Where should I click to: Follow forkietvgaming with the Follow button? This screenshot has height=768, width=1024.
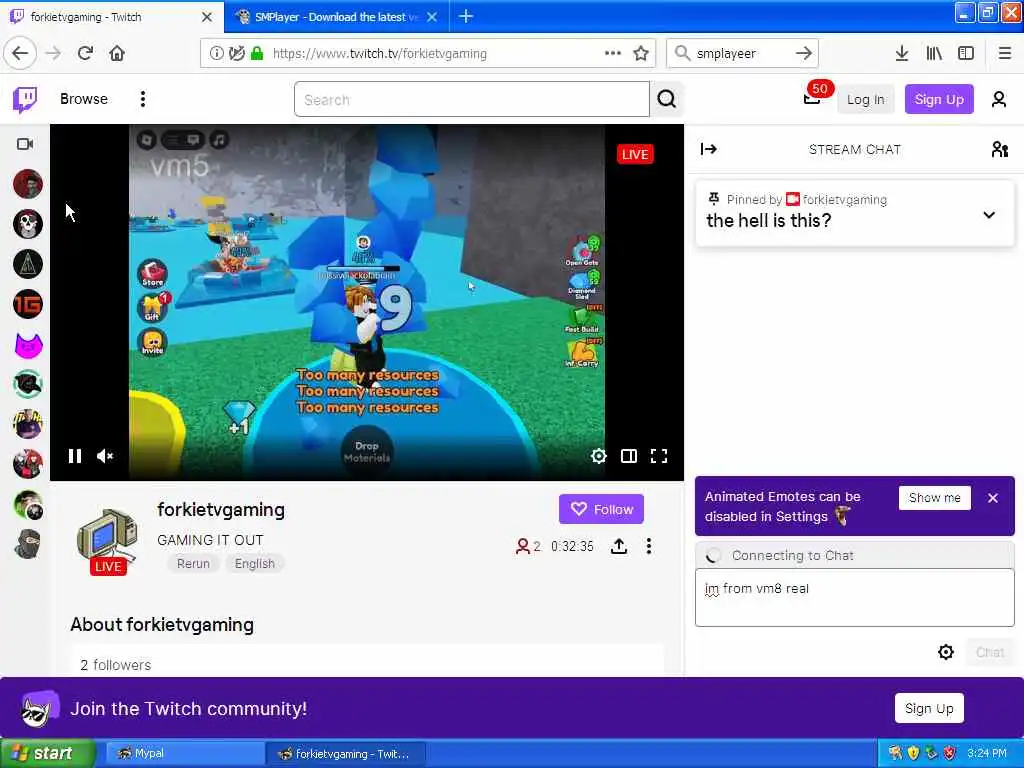click(x=601, y=509)
